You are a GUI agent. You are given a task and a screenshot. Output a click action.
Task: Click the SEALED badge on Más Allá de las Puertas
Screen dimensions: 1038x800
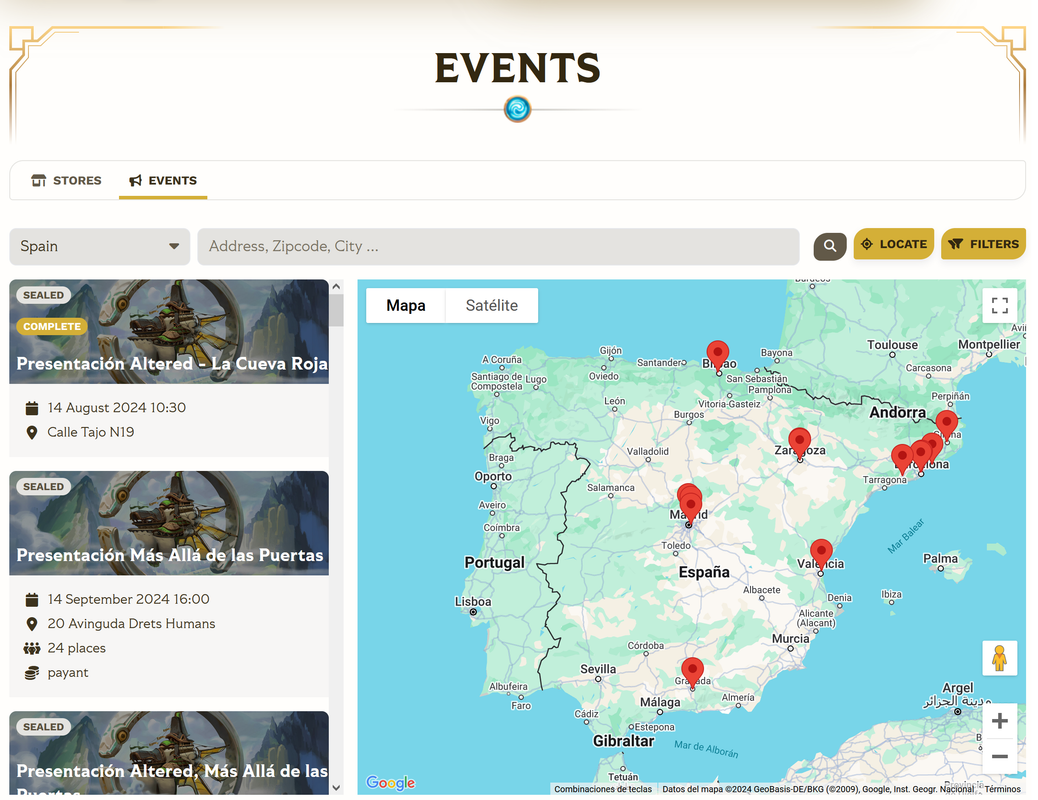pyautogui.click(x=44, y=487)
